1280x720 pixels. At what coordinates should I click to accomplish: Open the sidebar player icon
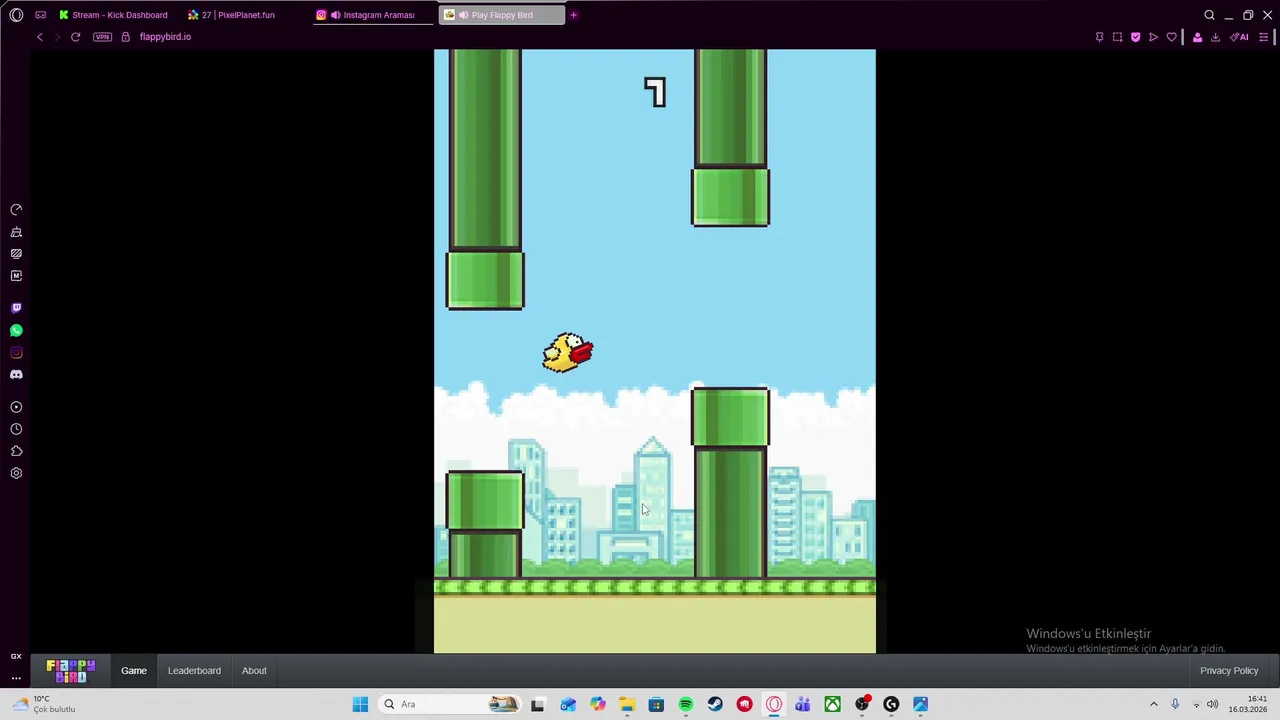(x=16, y=407)
